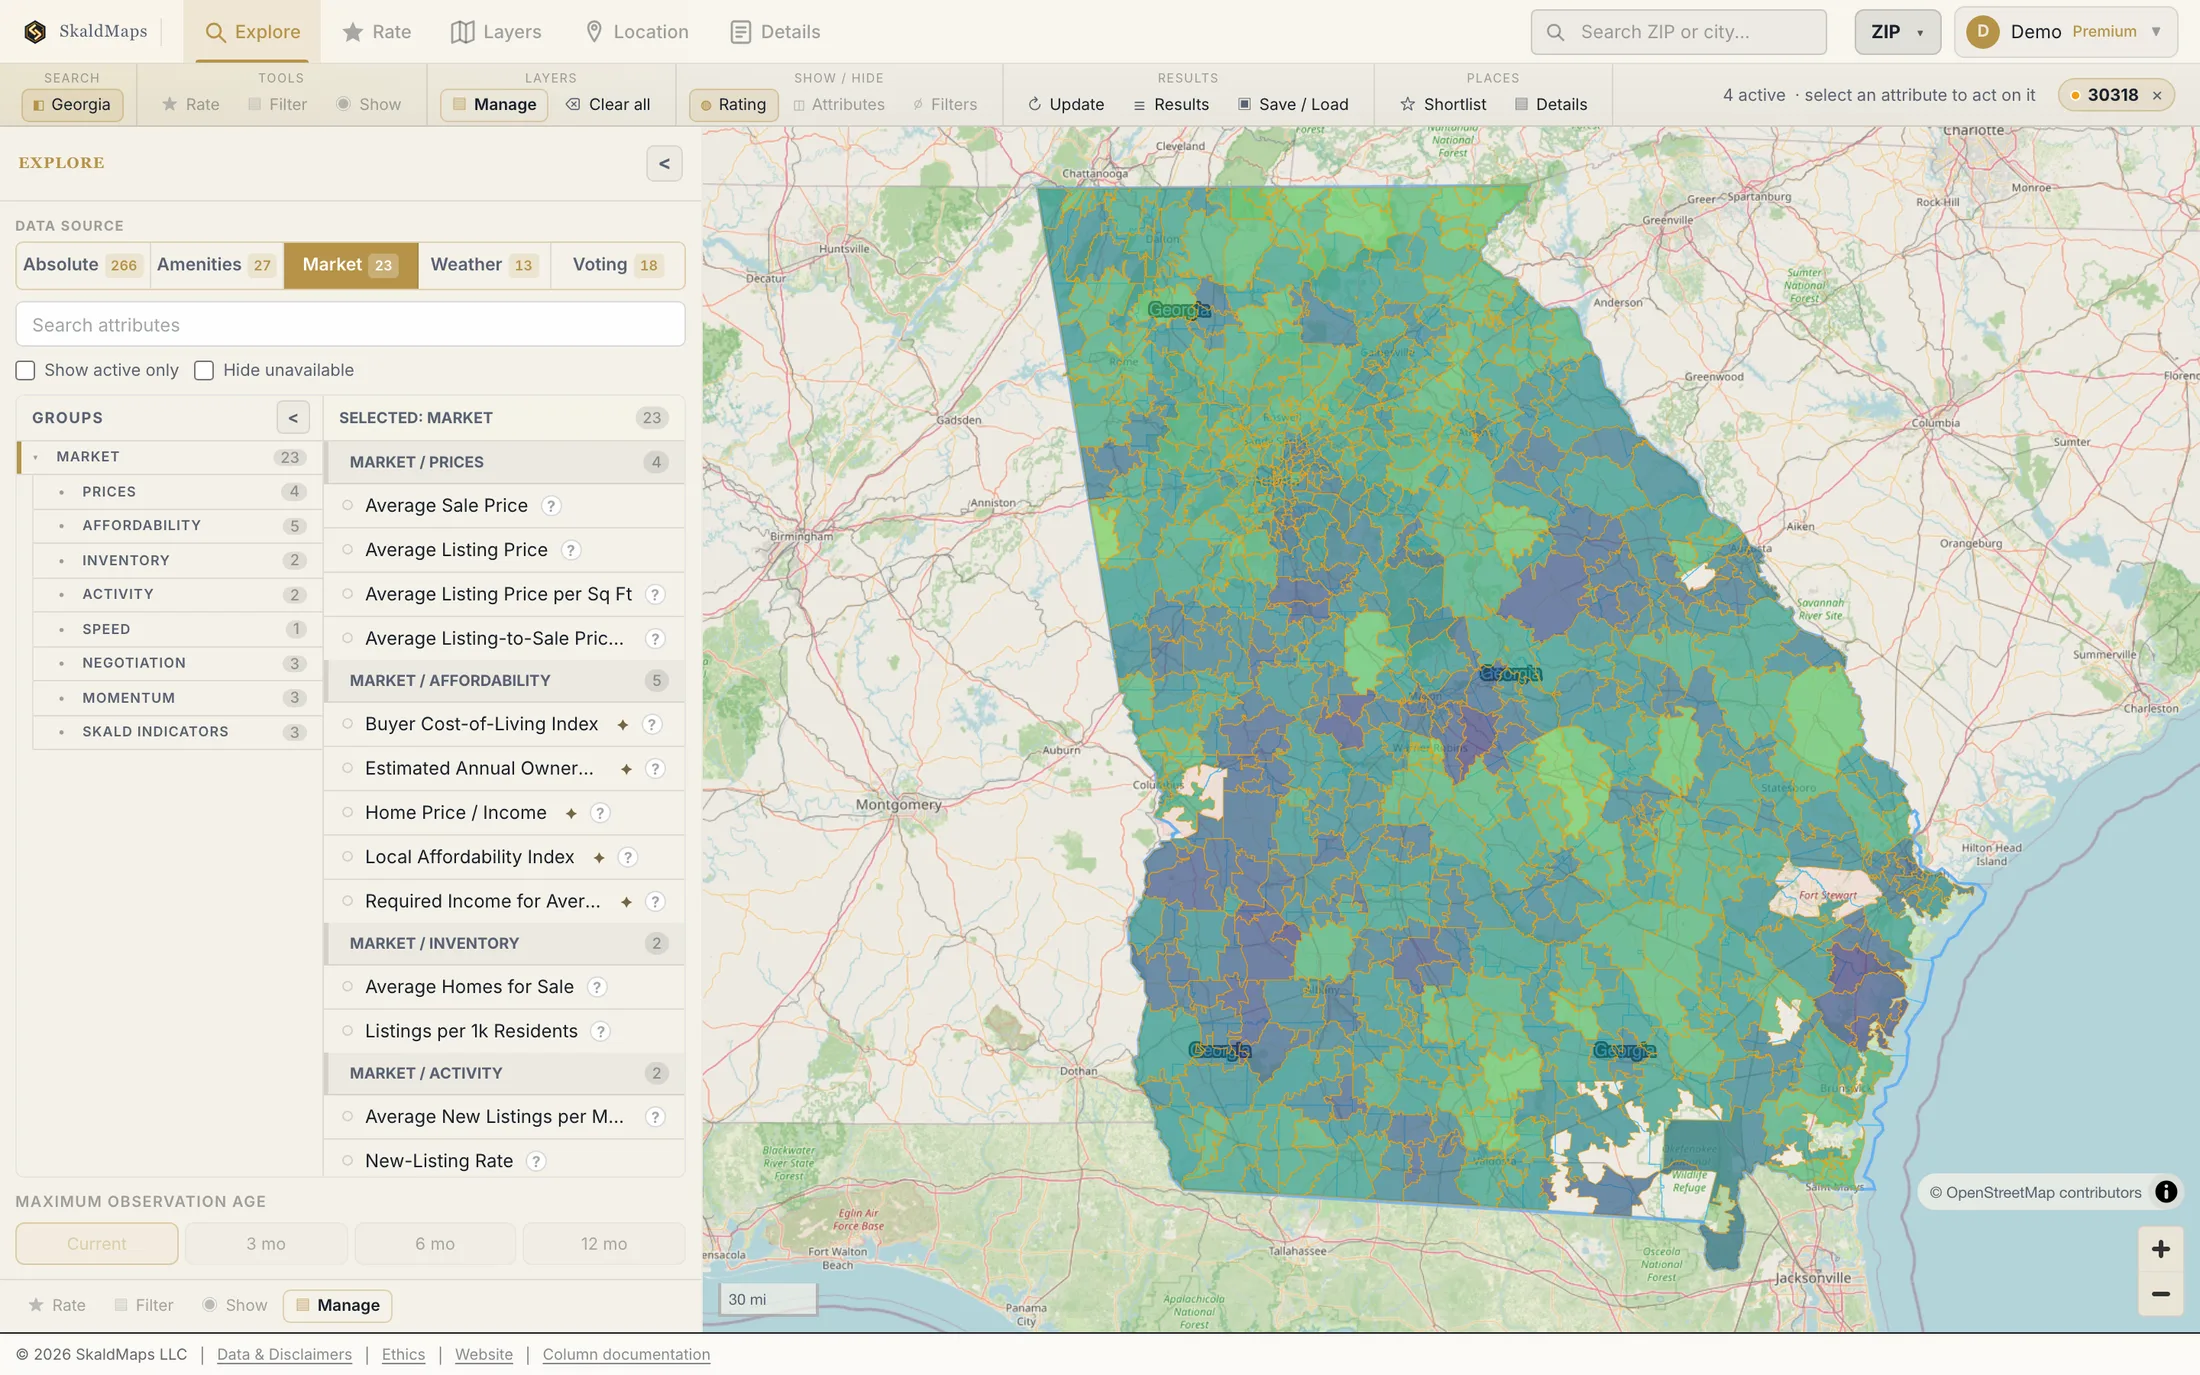2200x1375 pixels.
Task: Remove the 30318 chip
Action: tap(2157, 95)
